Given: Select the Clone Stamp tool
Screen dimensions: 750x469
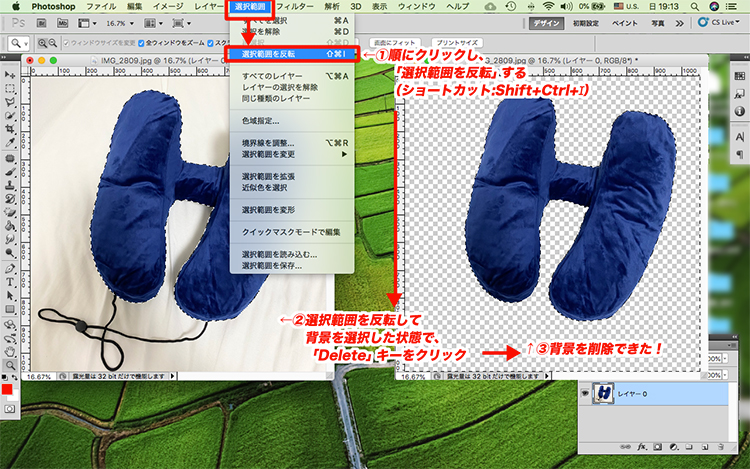Looking at the screenshot, I should click(10, 185).
